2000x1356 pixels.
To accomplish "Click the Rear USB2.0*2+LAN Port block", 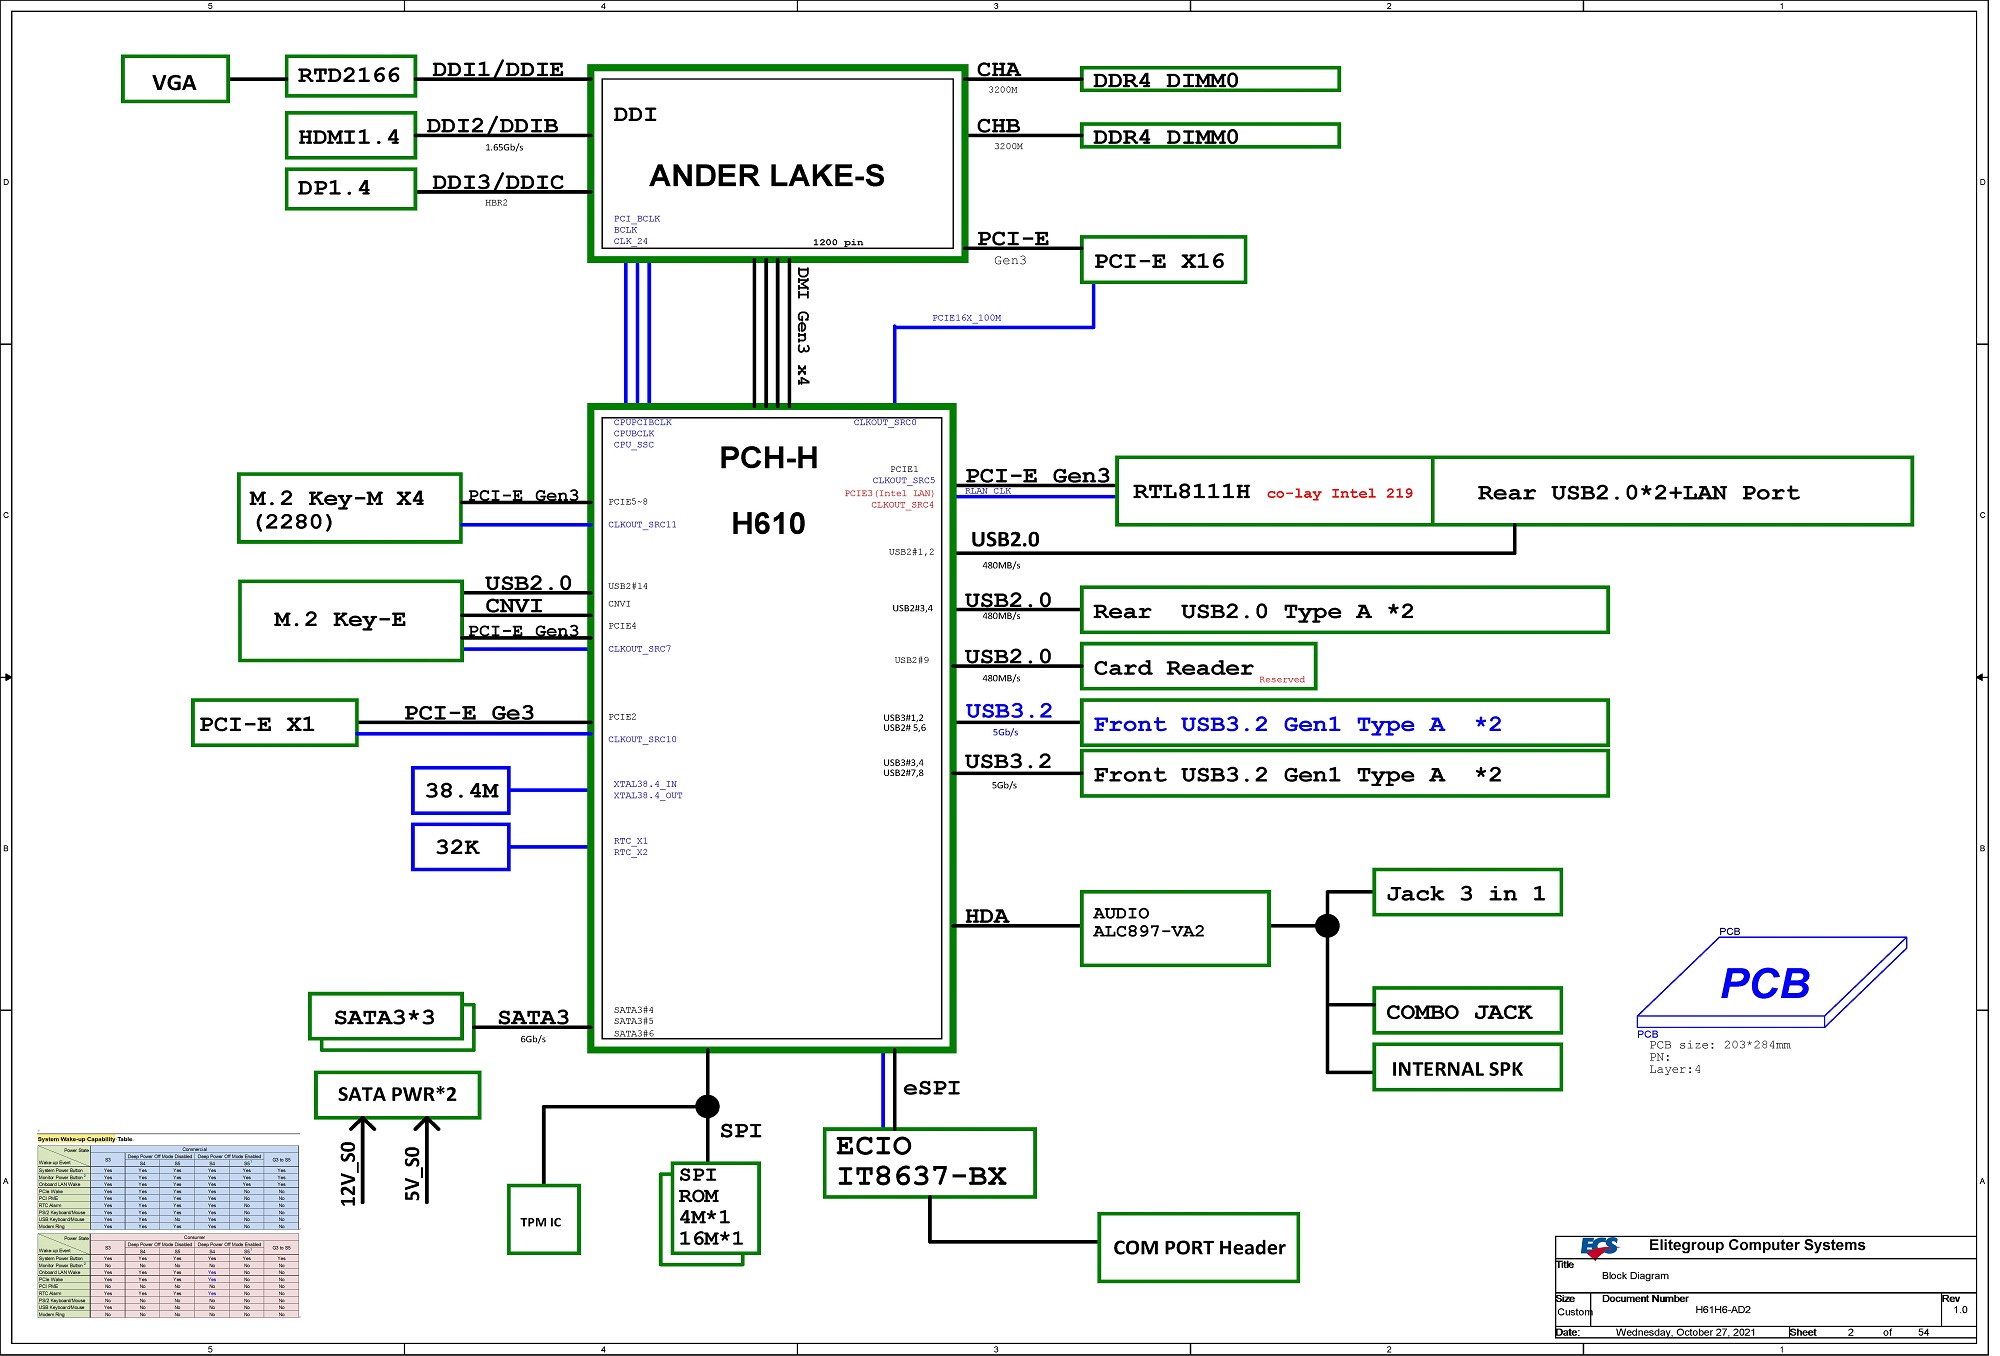I will tap(1672, 491).
